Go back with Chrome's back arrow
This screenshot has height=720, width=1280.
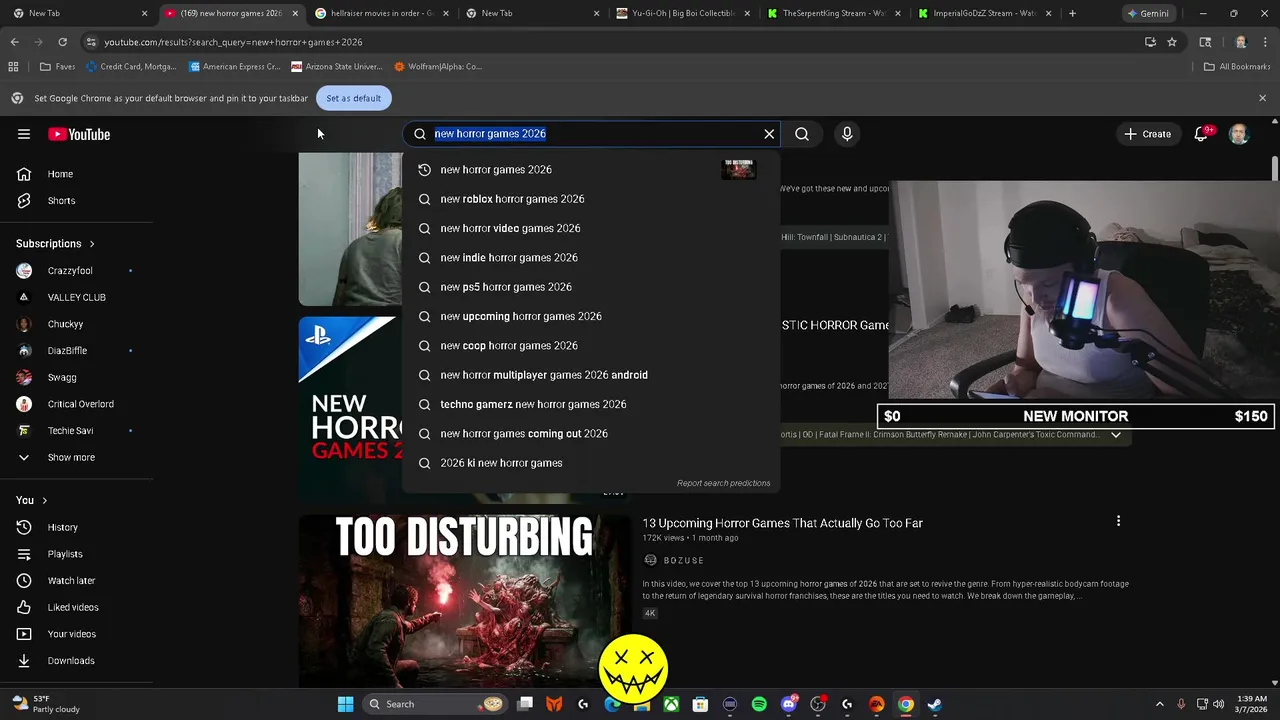click(x=14, y=42)
